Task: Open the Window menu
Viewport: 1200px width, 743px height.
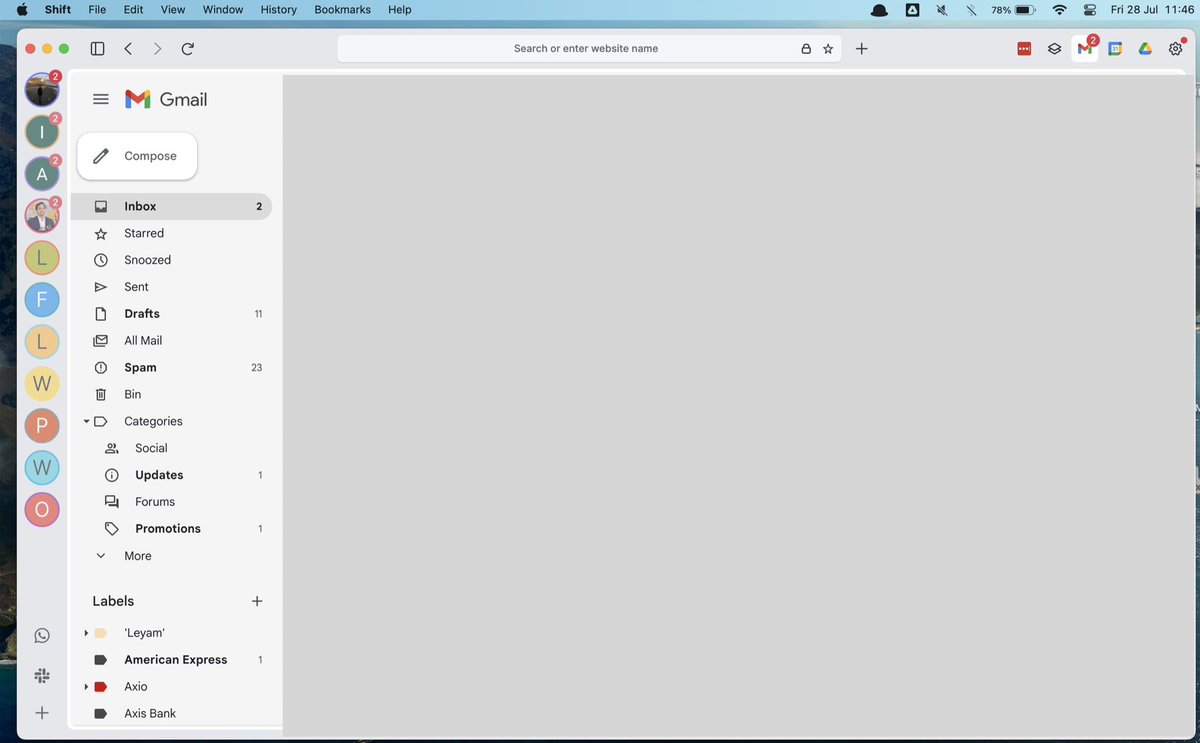Action: point(223,9)
